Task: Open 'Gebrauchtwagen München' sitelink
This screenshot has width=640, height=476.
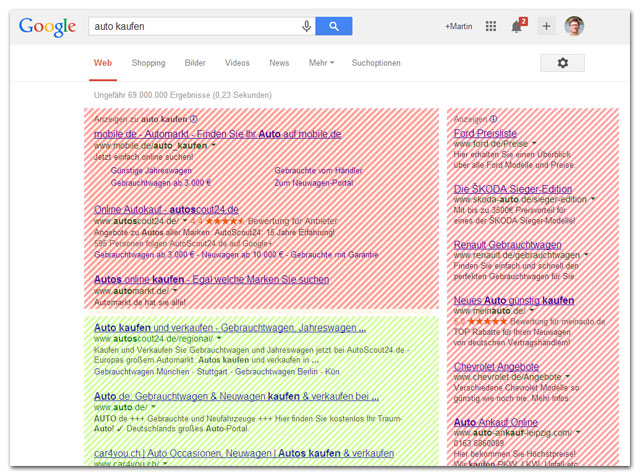Action: pos(141,371)
